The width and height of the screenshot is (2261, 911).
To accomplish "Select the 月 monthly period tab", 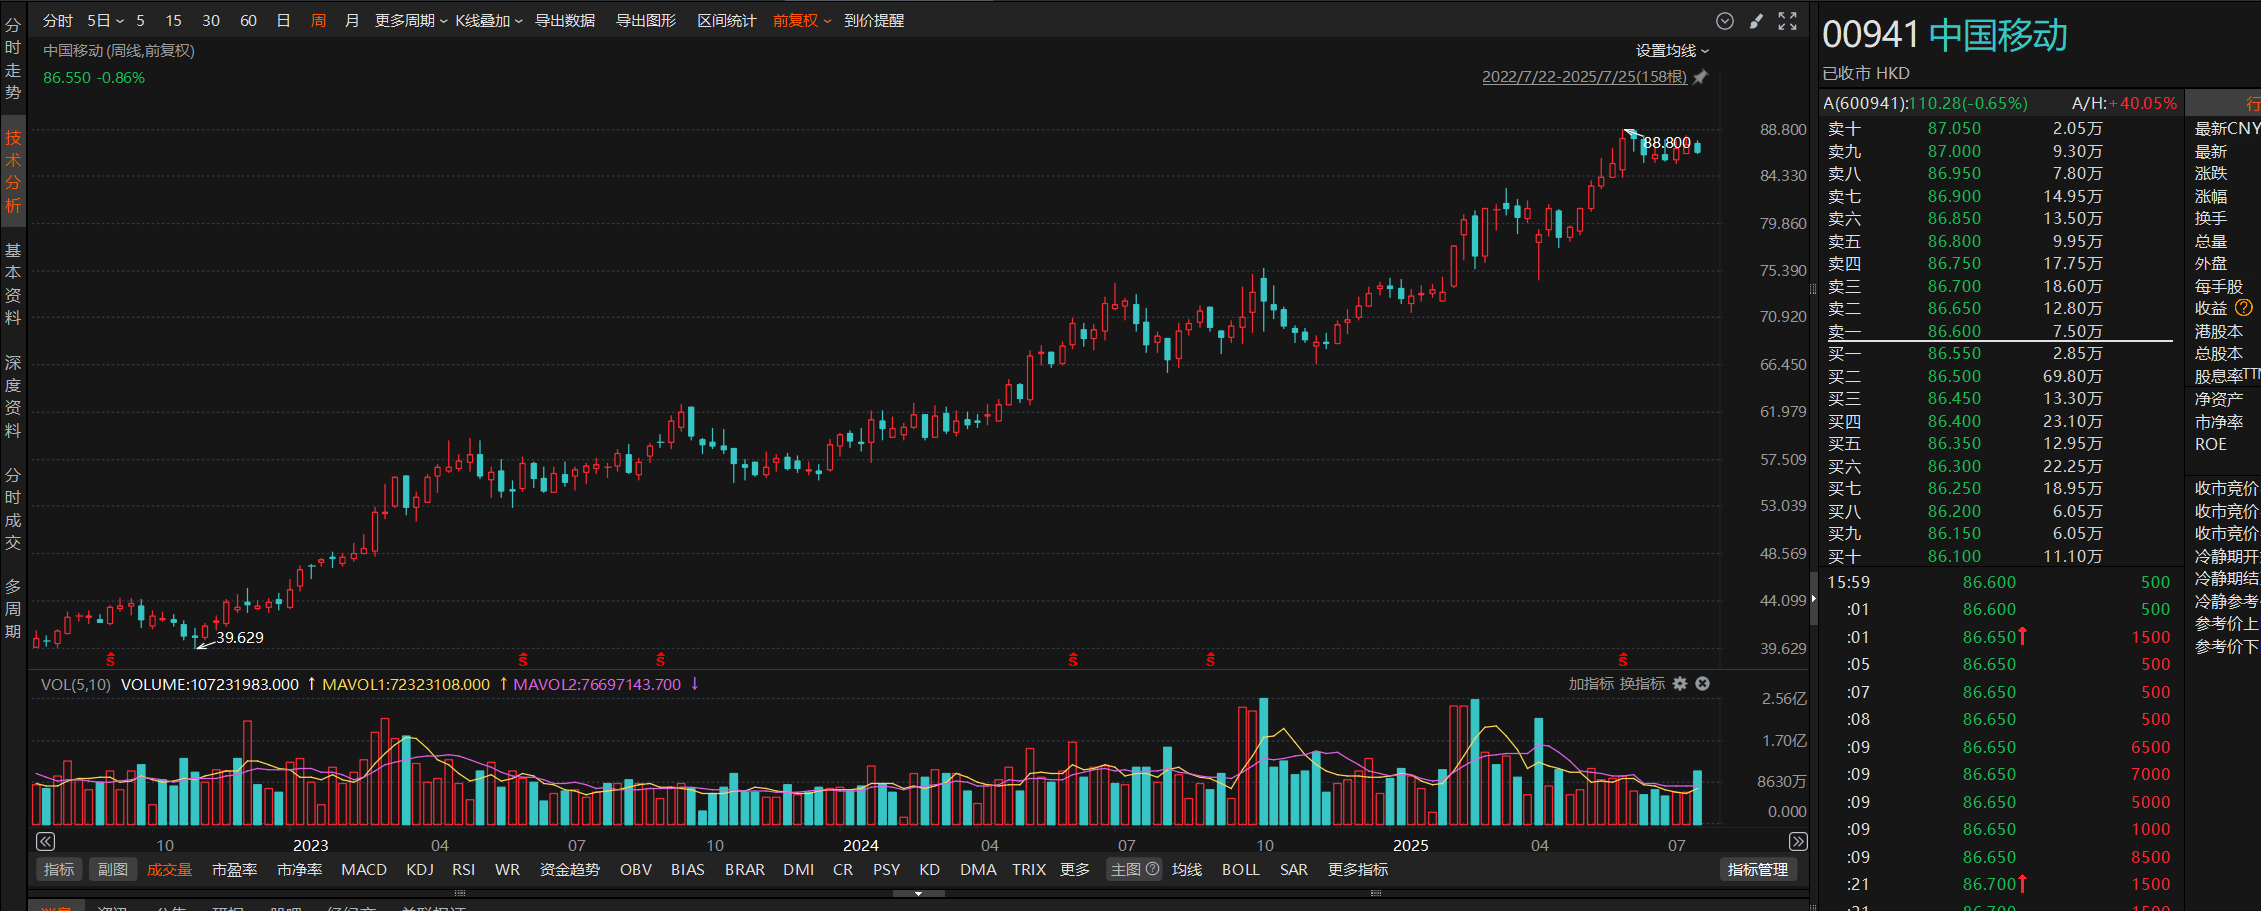I will [x=351, y=21].
